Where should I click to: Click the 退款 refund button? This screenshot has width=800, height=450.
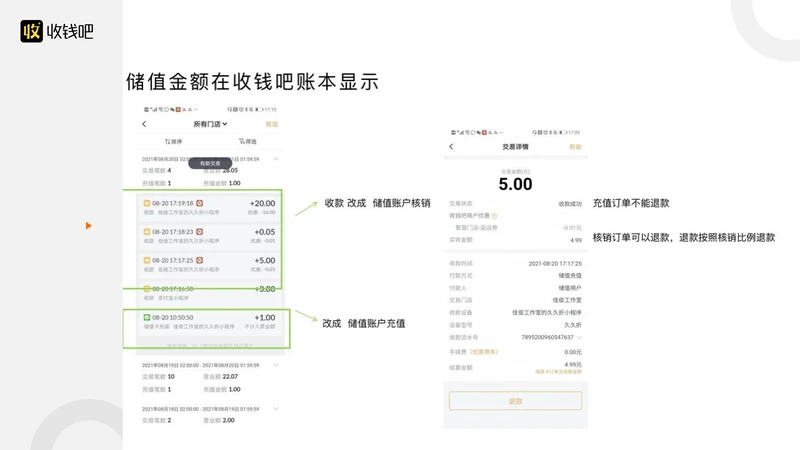pos(515,401)
